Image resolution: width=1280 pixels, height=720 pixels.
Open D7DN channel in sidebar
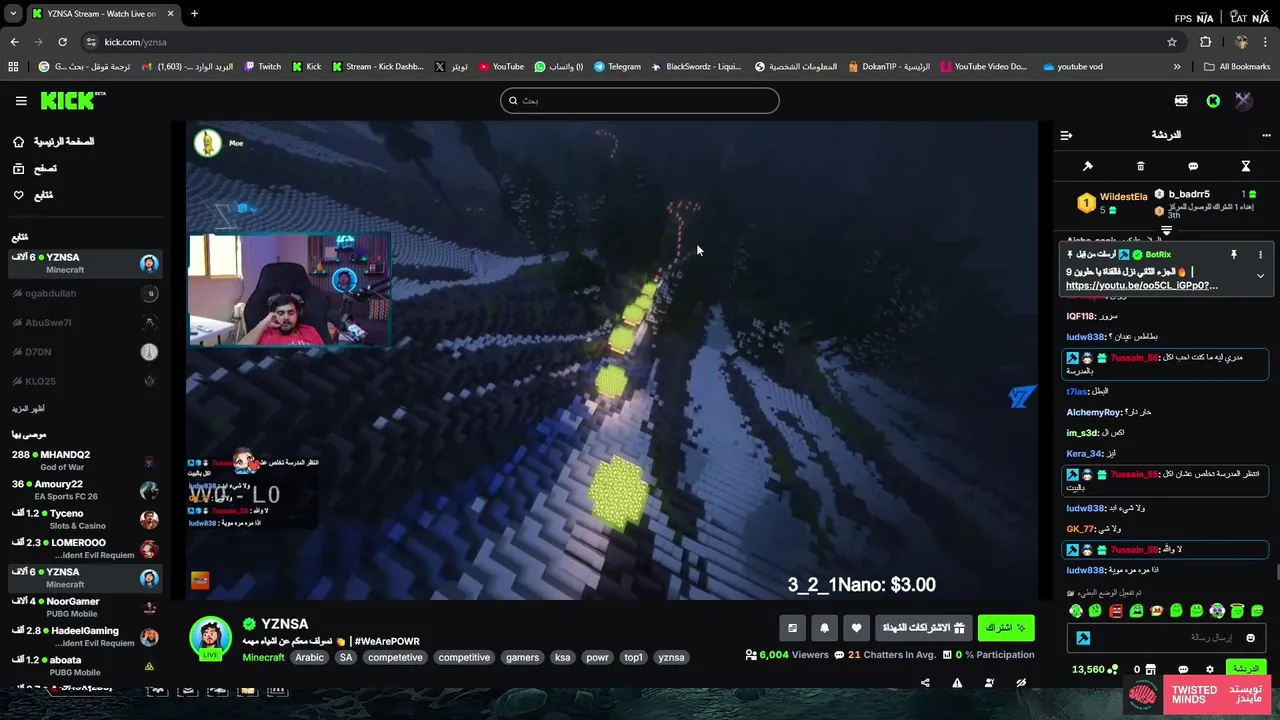click(x=85, y=352)
